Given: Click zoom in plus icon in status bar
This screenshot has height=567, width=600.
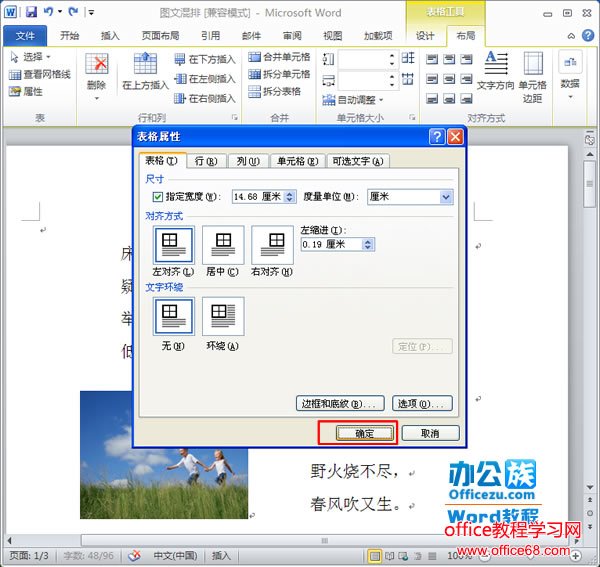Looking at the screenshot, I should [x=576, y=556].
